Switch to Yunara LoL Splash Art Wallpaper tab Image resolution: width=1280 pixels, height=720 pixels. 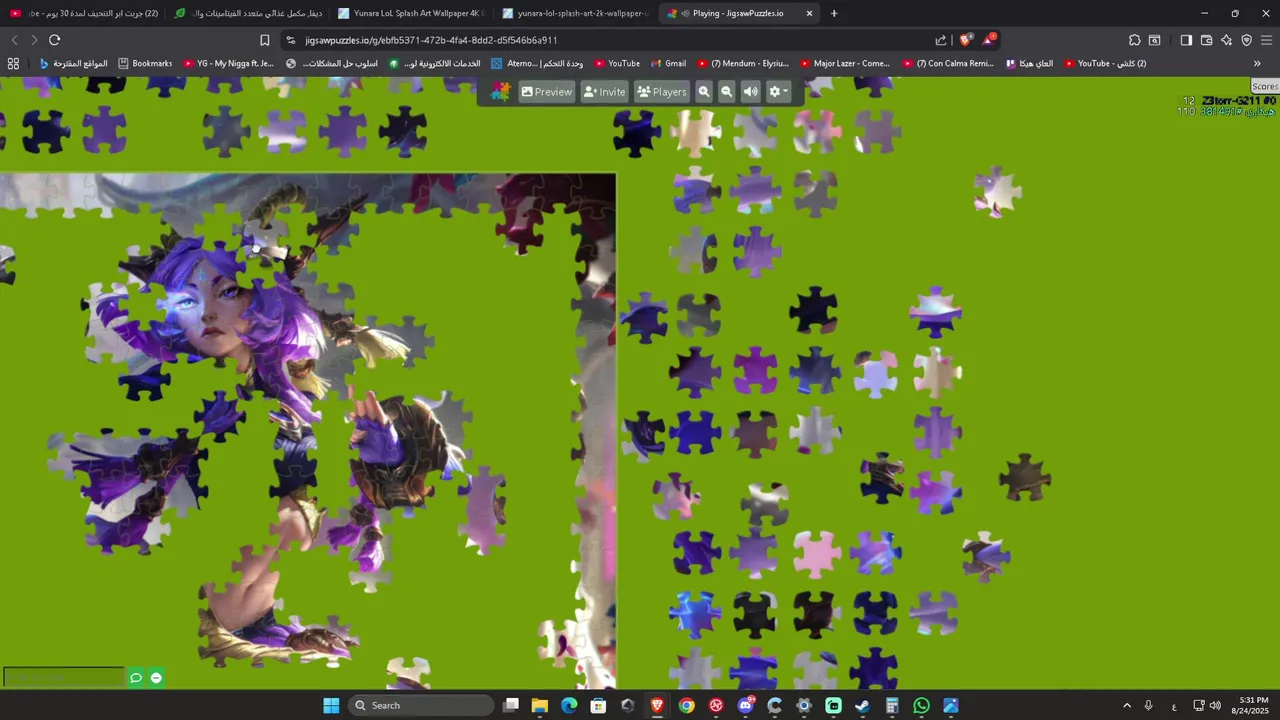coord(410,13)
